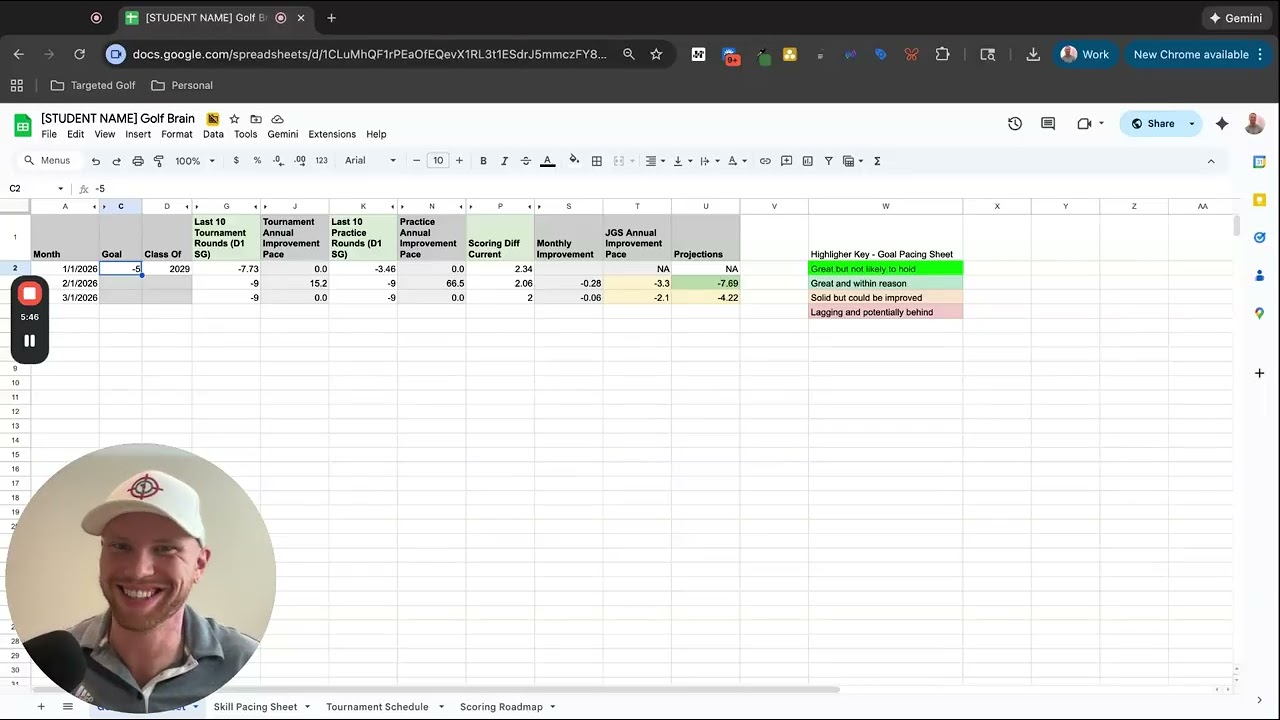Screen dimensions: 1280x720
Task: Open the Chrome downloads icon
Action: point(1033,55)
